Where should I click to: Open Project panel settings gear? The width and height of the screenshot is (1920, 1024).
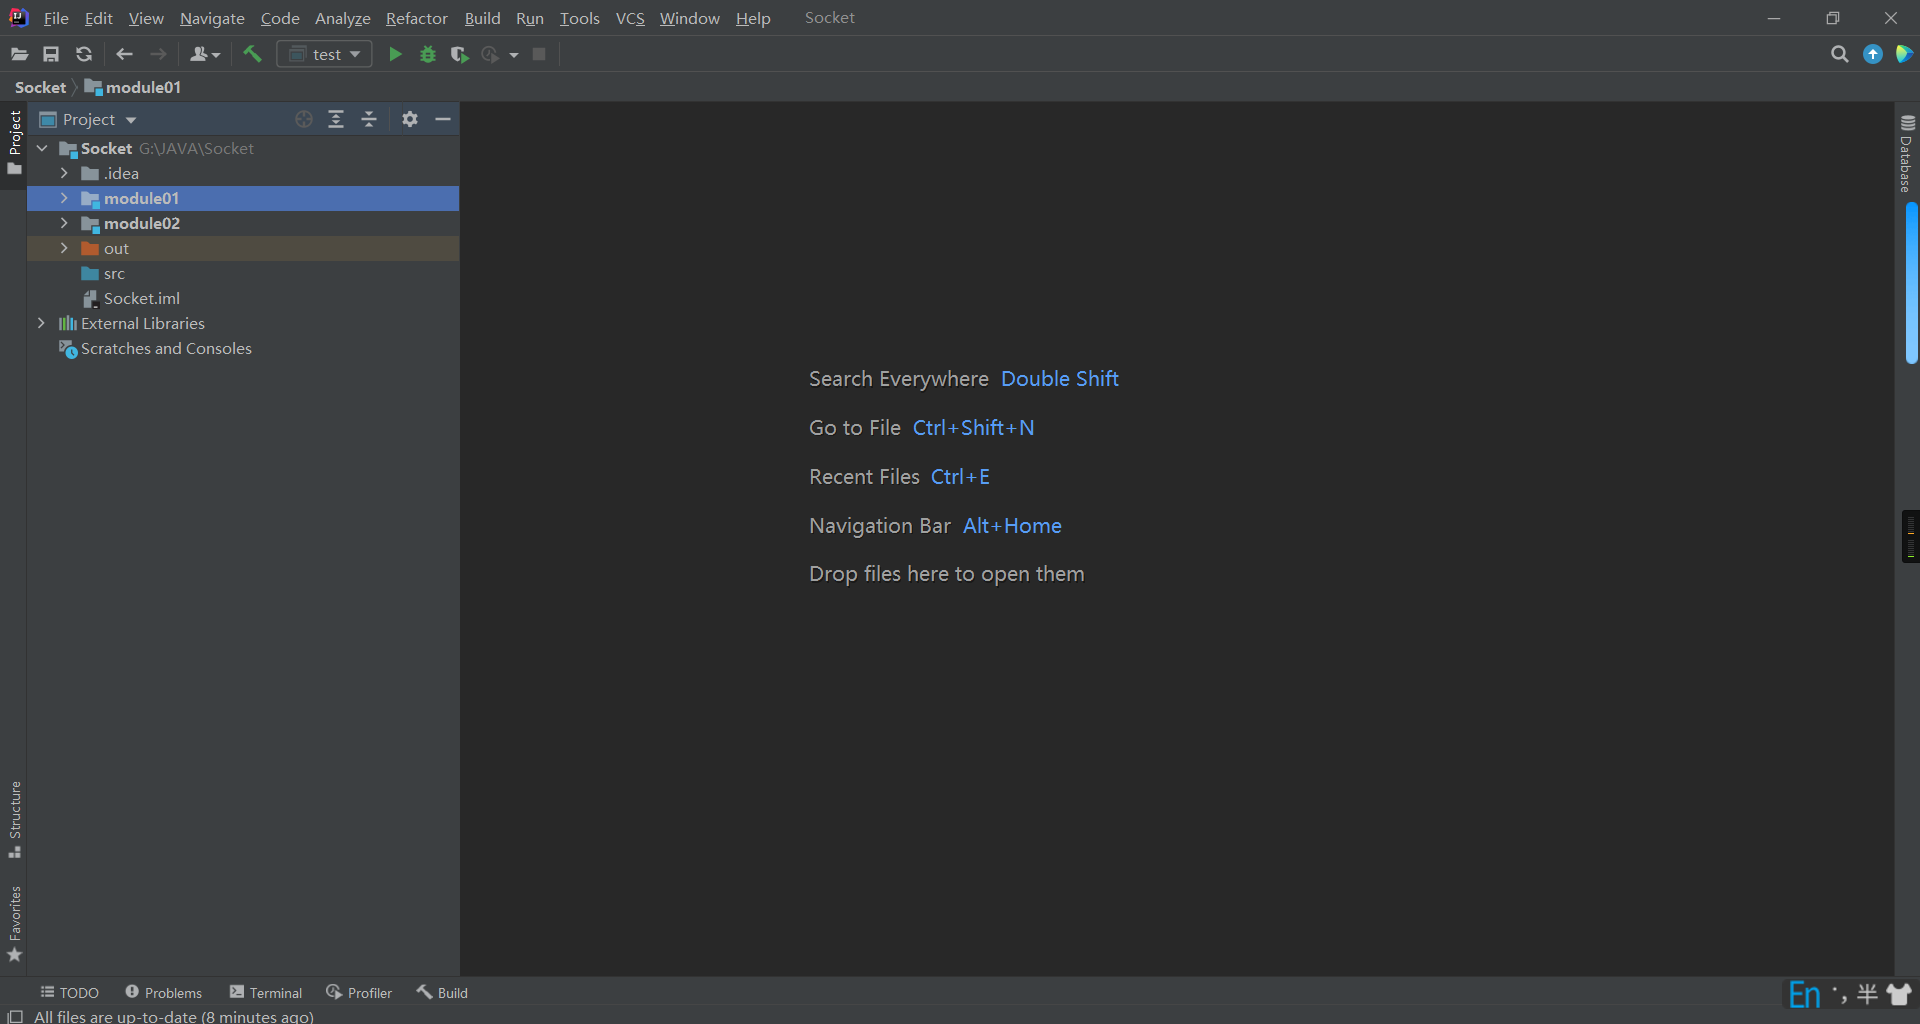(410, 119)
